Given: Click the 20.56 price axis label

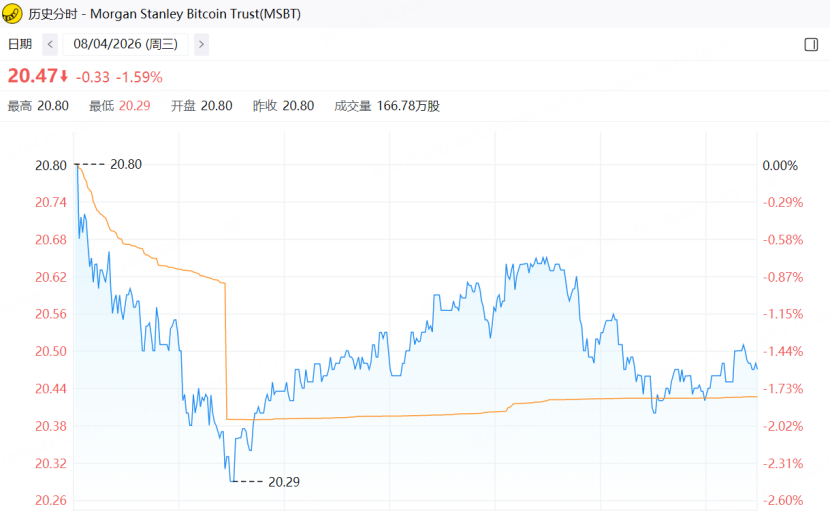Looking at the screenshot, I should [51, 314].
